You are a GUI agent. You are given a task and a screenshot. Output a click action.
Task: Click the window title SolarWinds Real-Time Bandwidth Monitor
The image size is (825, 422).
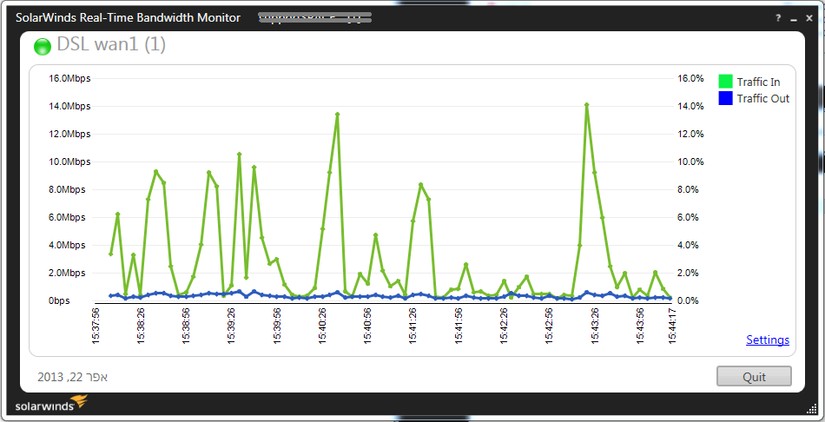point(128,17)
